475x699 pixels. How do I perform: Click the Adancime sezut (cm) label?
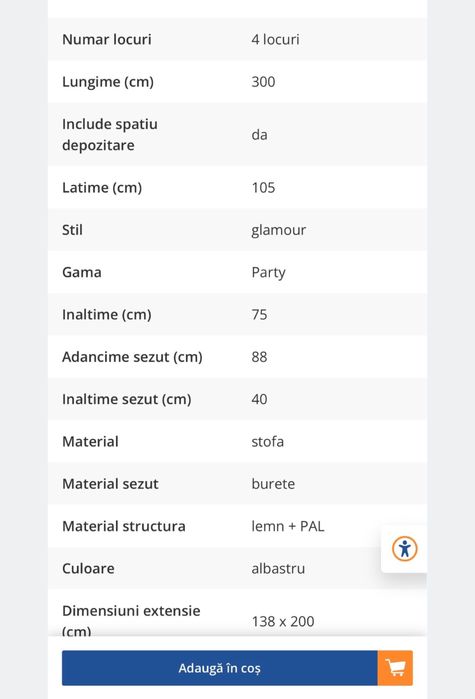(x=132, y=357)
